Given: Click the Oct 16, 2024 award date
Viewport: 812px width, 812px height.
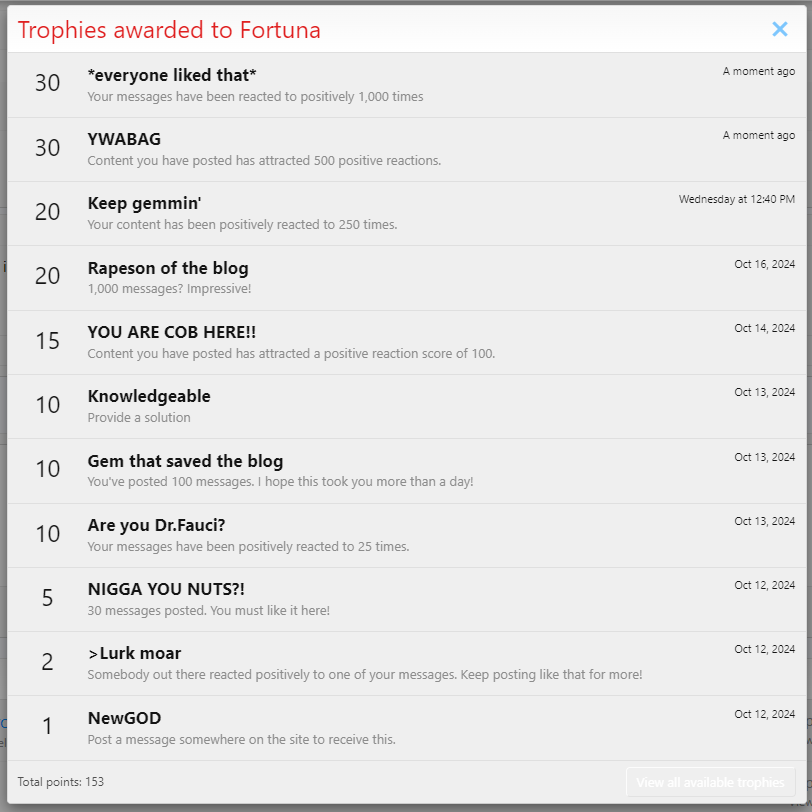Looking at the screenshot, I should 764,264.
